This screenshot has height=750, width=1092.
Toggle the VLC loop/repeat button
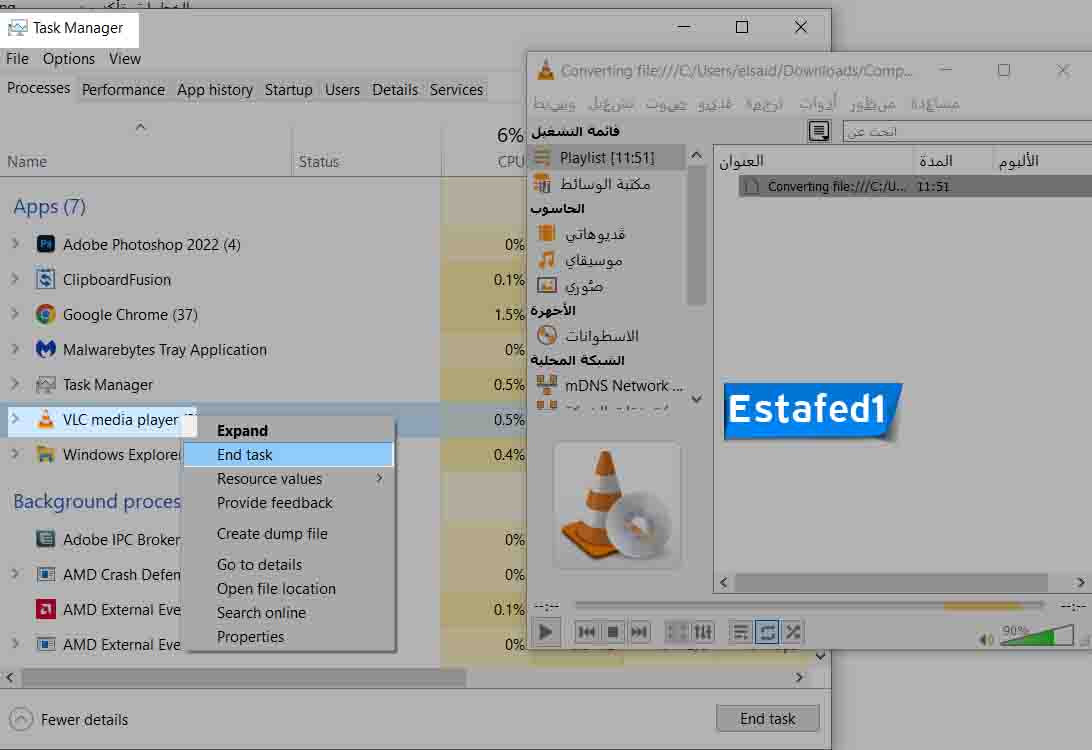[767, 632]
